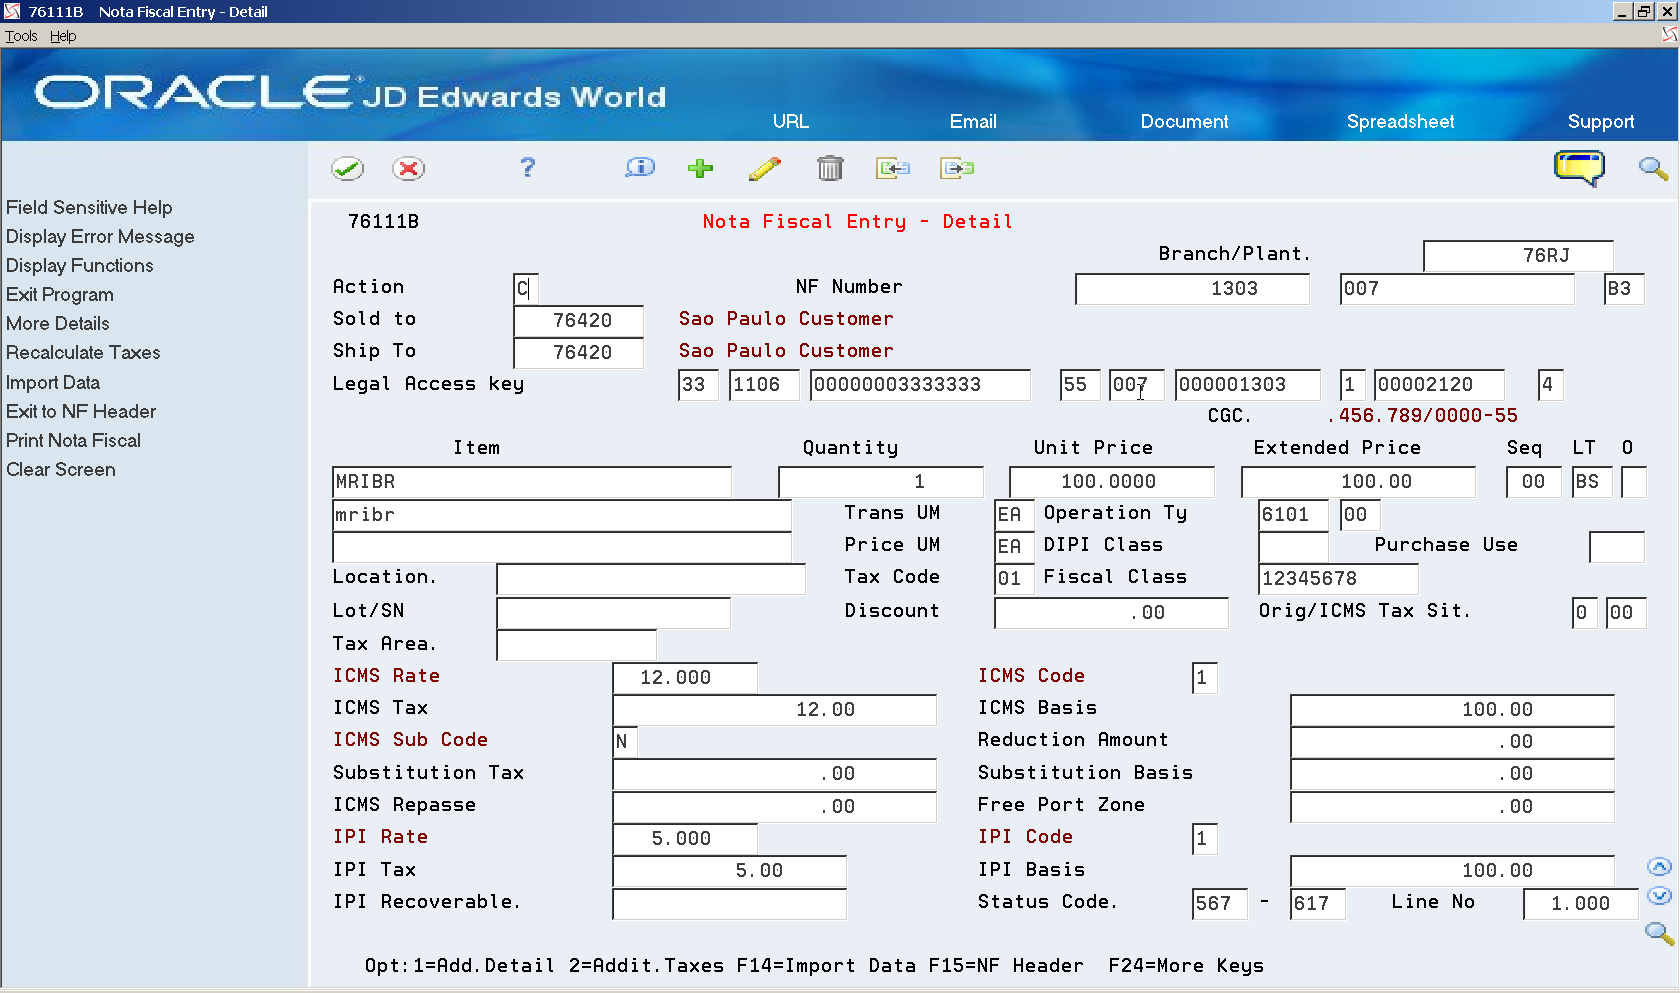Open help with the question mark icon

(x=528, y=168)
